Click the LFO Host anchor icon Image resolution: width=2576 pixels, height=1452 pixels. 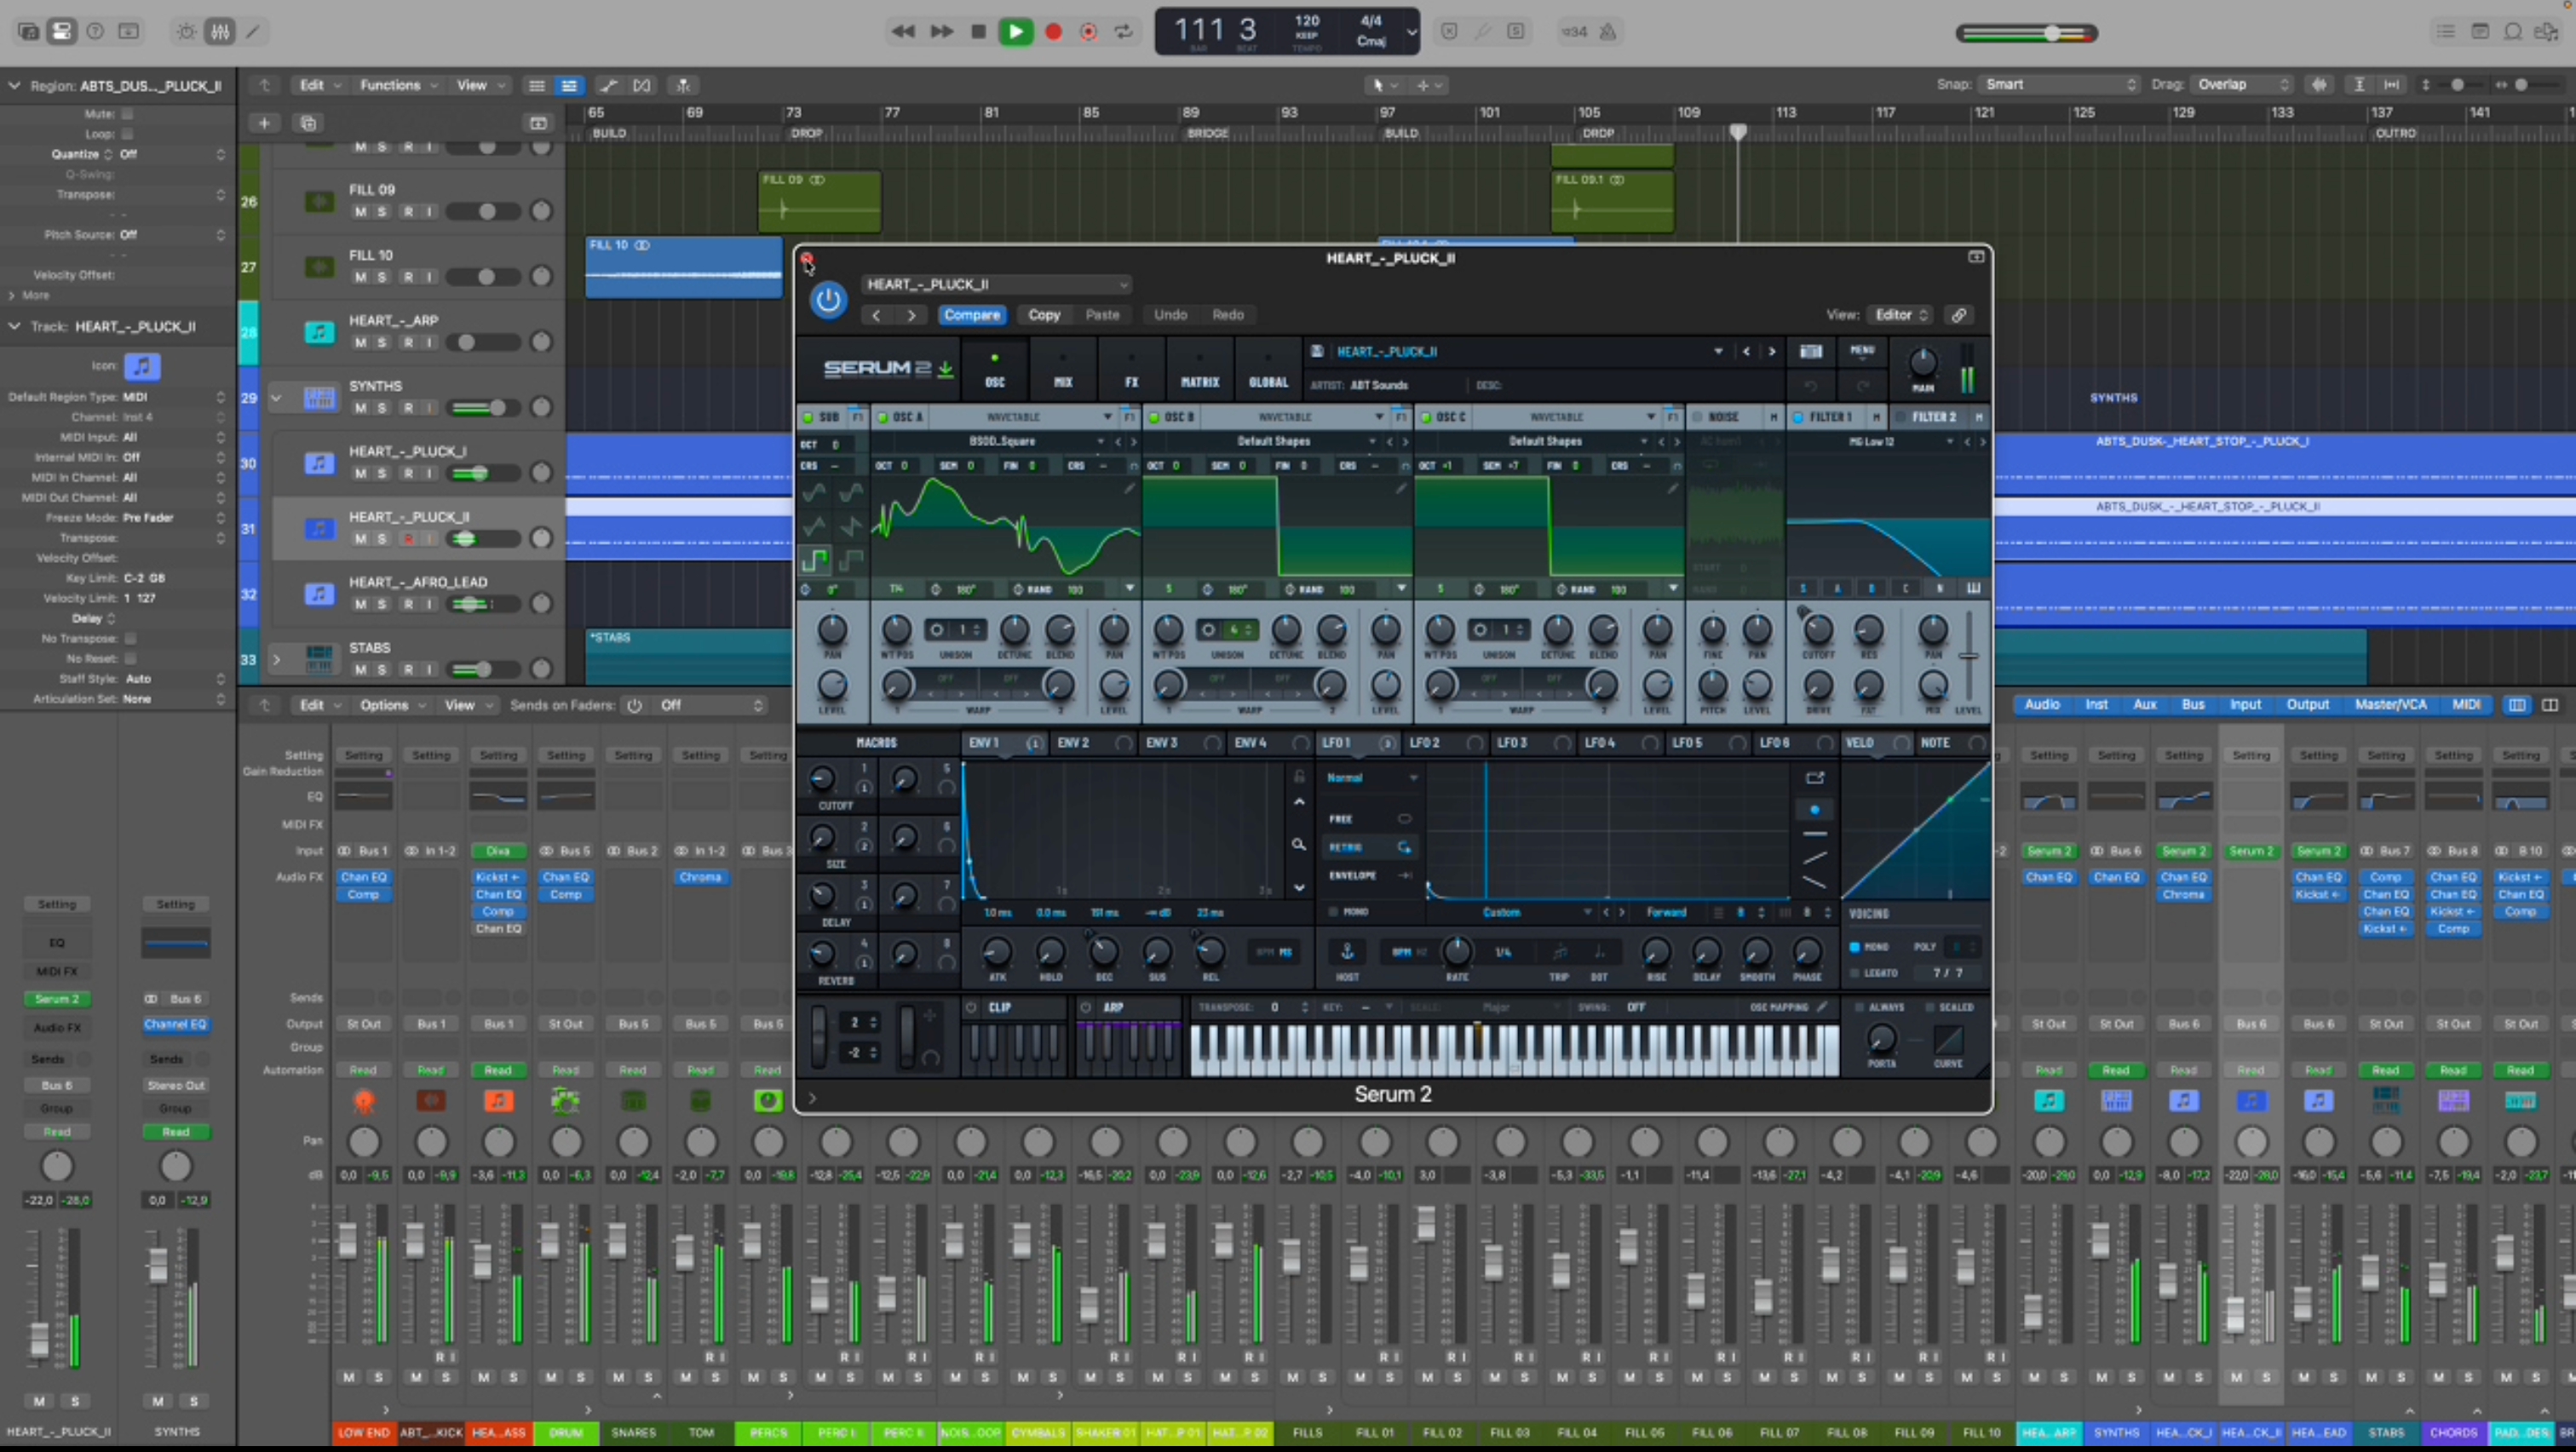(1347, 951)
